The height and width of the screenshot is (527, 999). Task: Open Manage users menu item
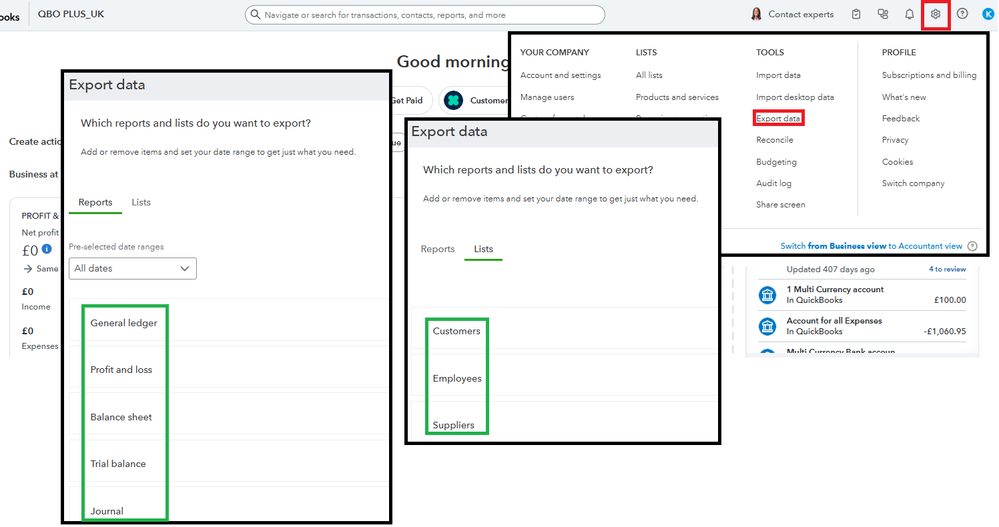[547, 97]
